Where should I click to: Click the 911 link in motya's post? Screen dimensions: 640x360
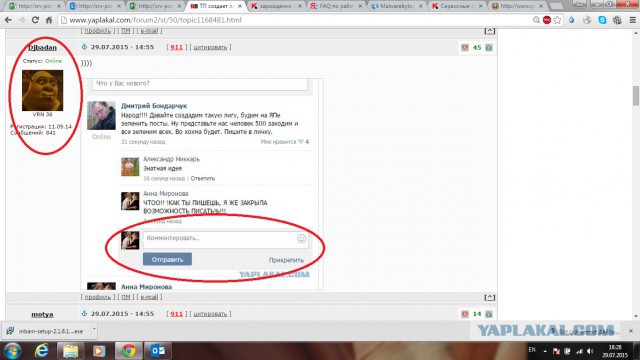[176, 314]
